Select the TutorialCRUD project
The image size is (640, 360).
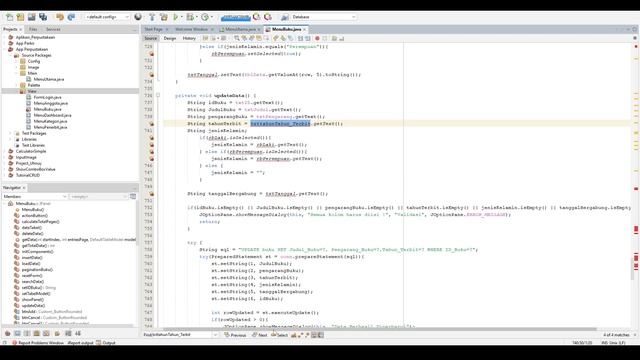point(27,175)
